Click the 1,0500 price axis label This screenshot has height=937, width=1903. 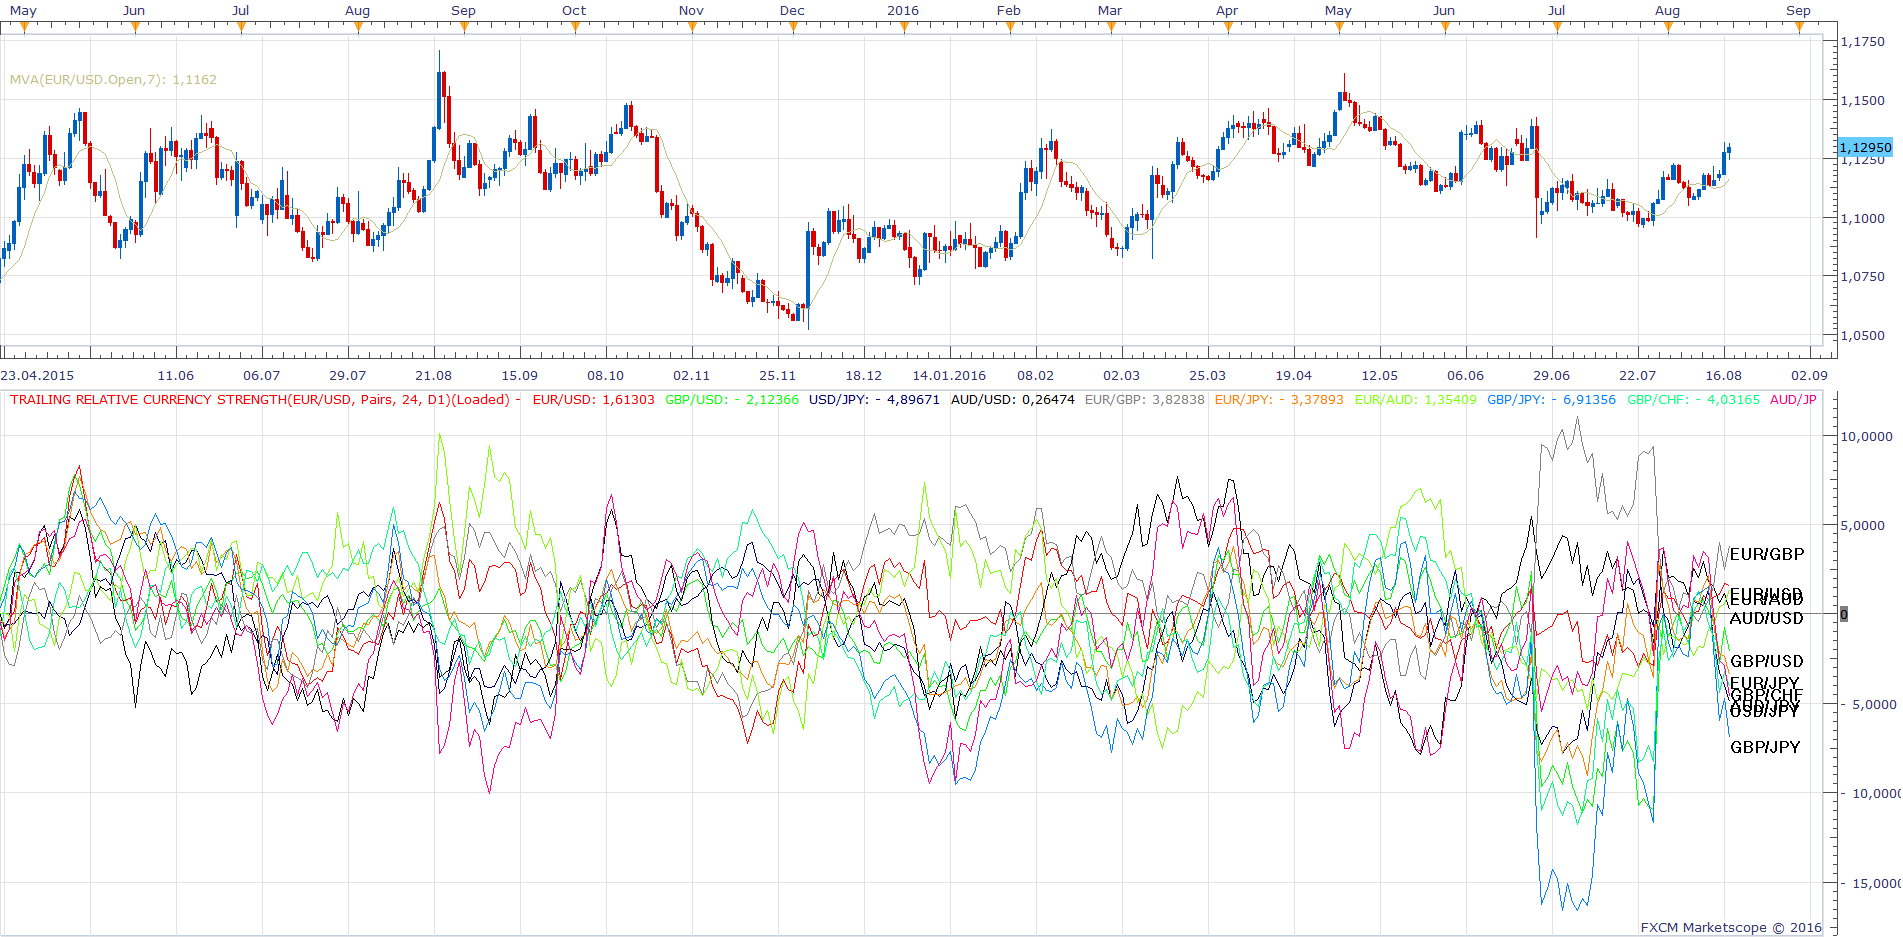pyautogui.click(x=1863, y=336)
